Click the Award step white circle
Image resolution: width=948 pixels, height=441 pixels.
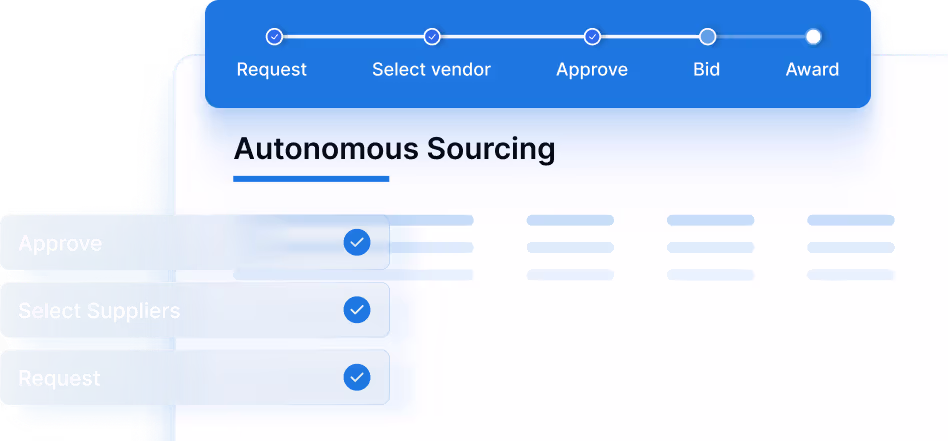[x=813, y=37]
